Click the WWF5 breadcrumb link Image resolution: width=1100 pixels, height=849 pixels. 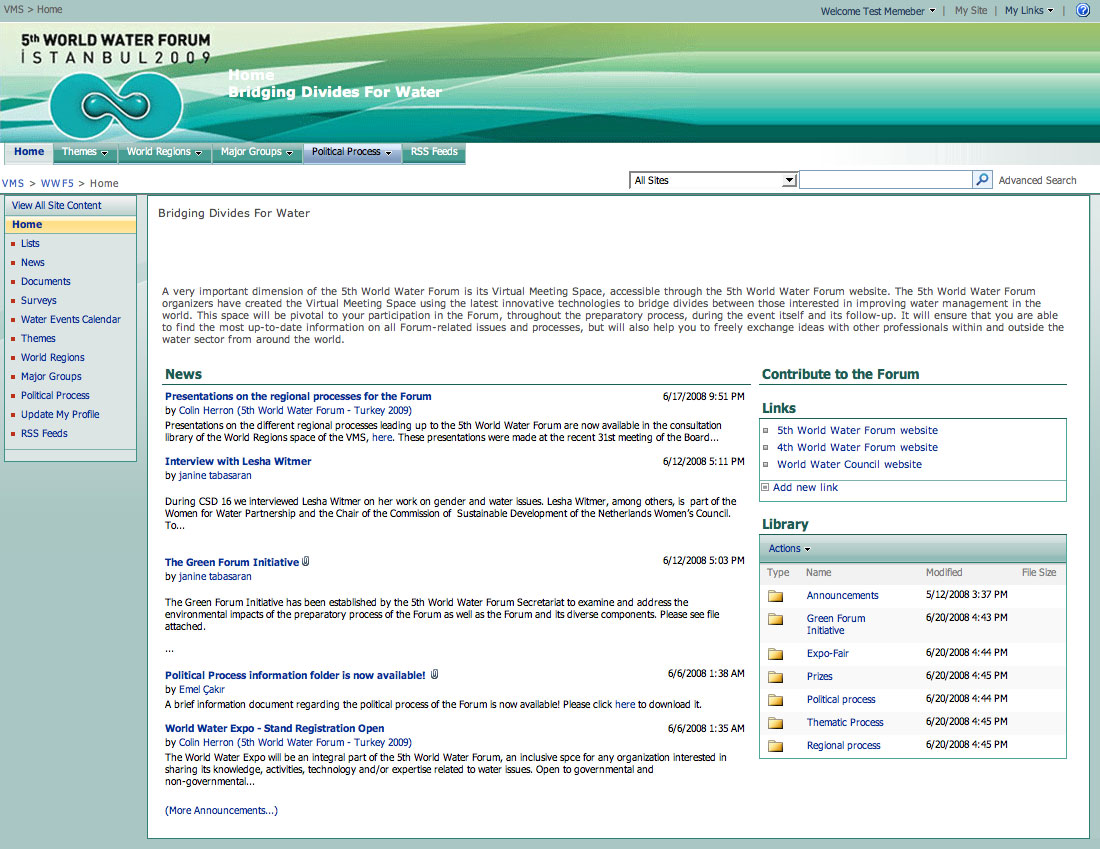(57, 183)
